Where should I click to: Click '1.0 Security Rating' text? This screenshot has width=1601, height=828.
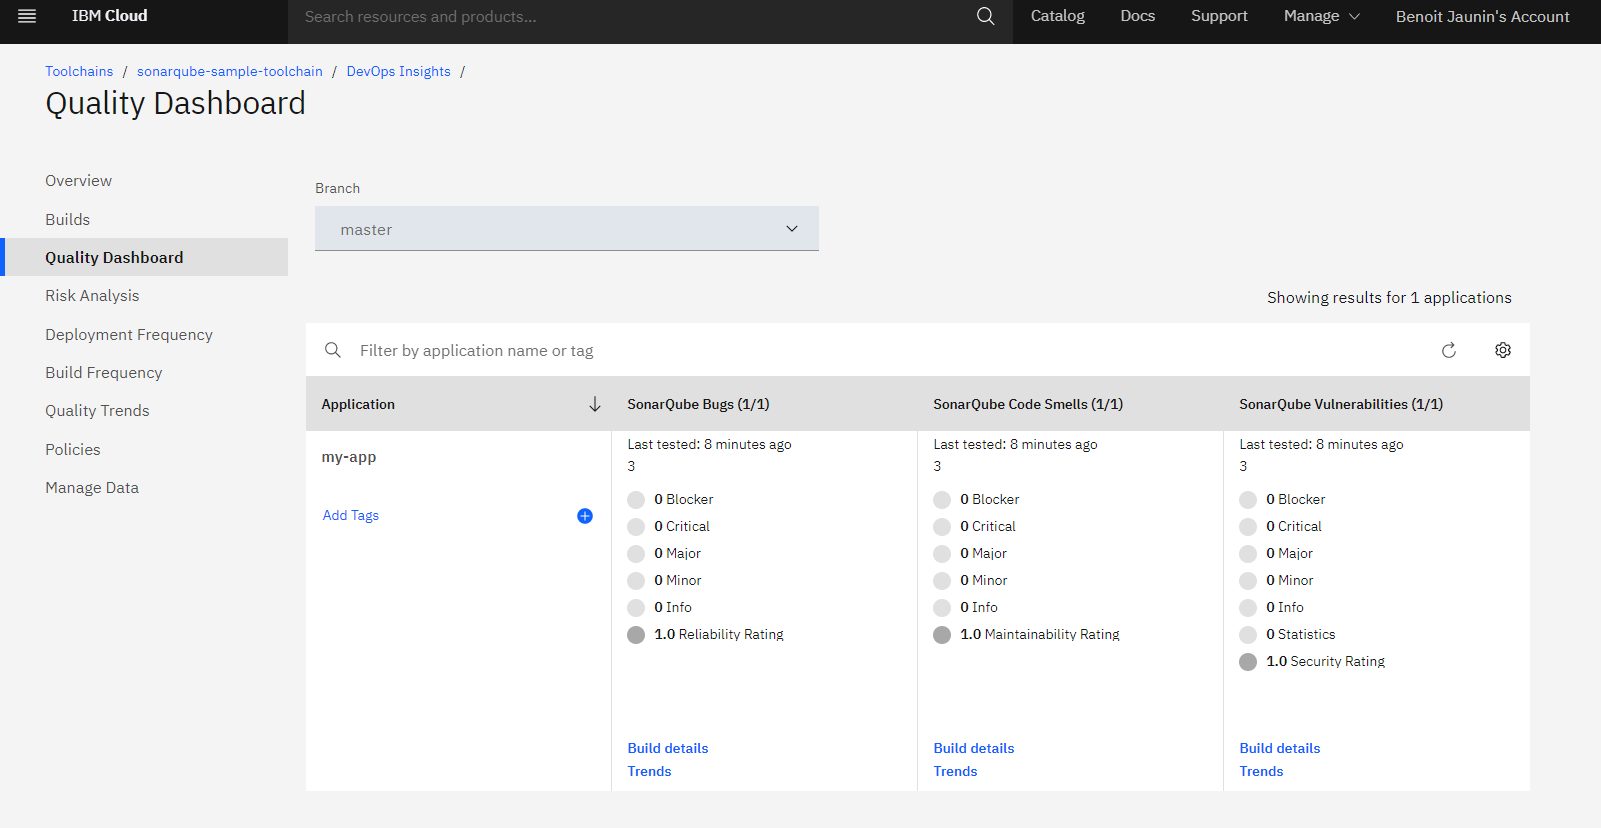1325,662
